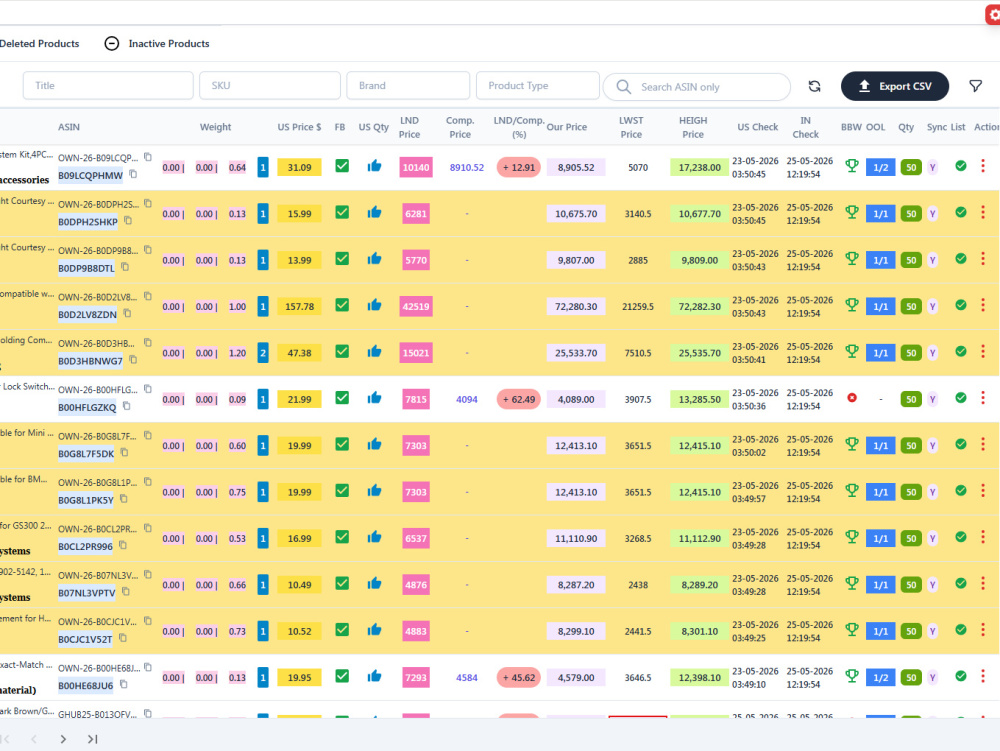This screenshot has width=1000, height=751.
Task: Click BBW trophy icon for B0DP9B8DTL
Action: pos(851,259)
